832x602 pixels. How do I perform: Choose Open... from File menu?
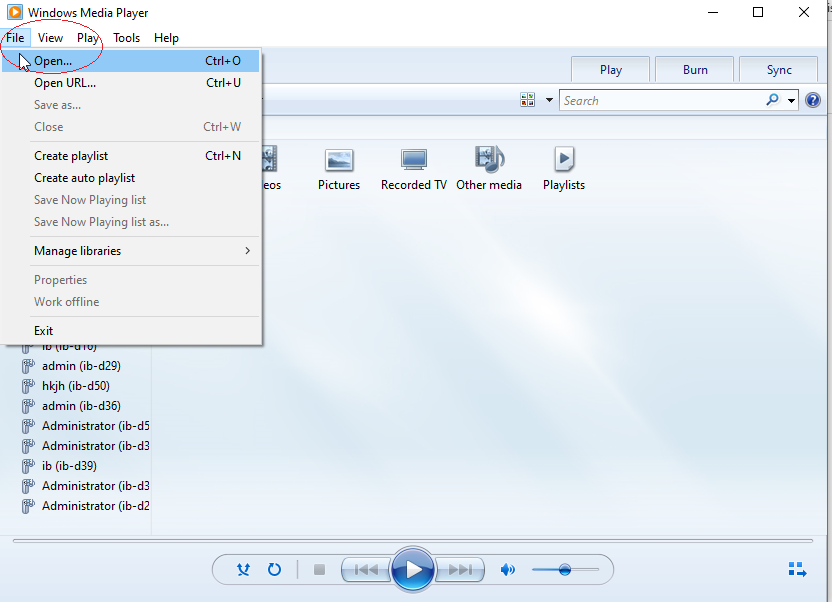(131, 61)
